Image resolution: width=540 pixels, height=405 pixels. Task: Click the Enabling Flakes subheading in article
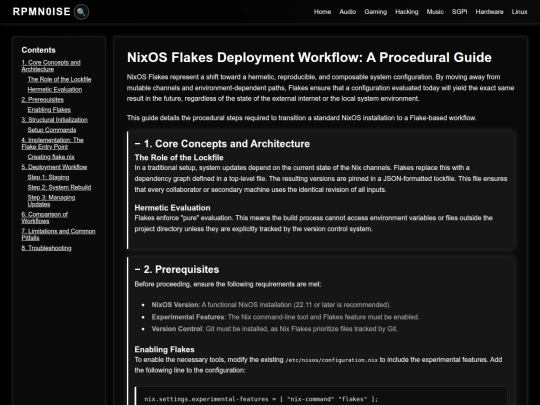click(x=164, y=349)
